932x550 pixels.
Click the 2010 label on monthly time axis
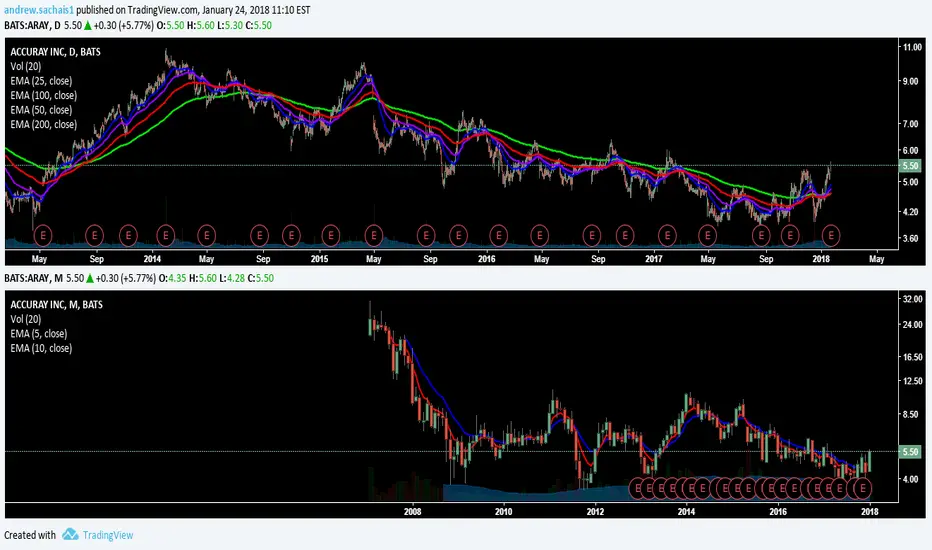pos(503,511)
